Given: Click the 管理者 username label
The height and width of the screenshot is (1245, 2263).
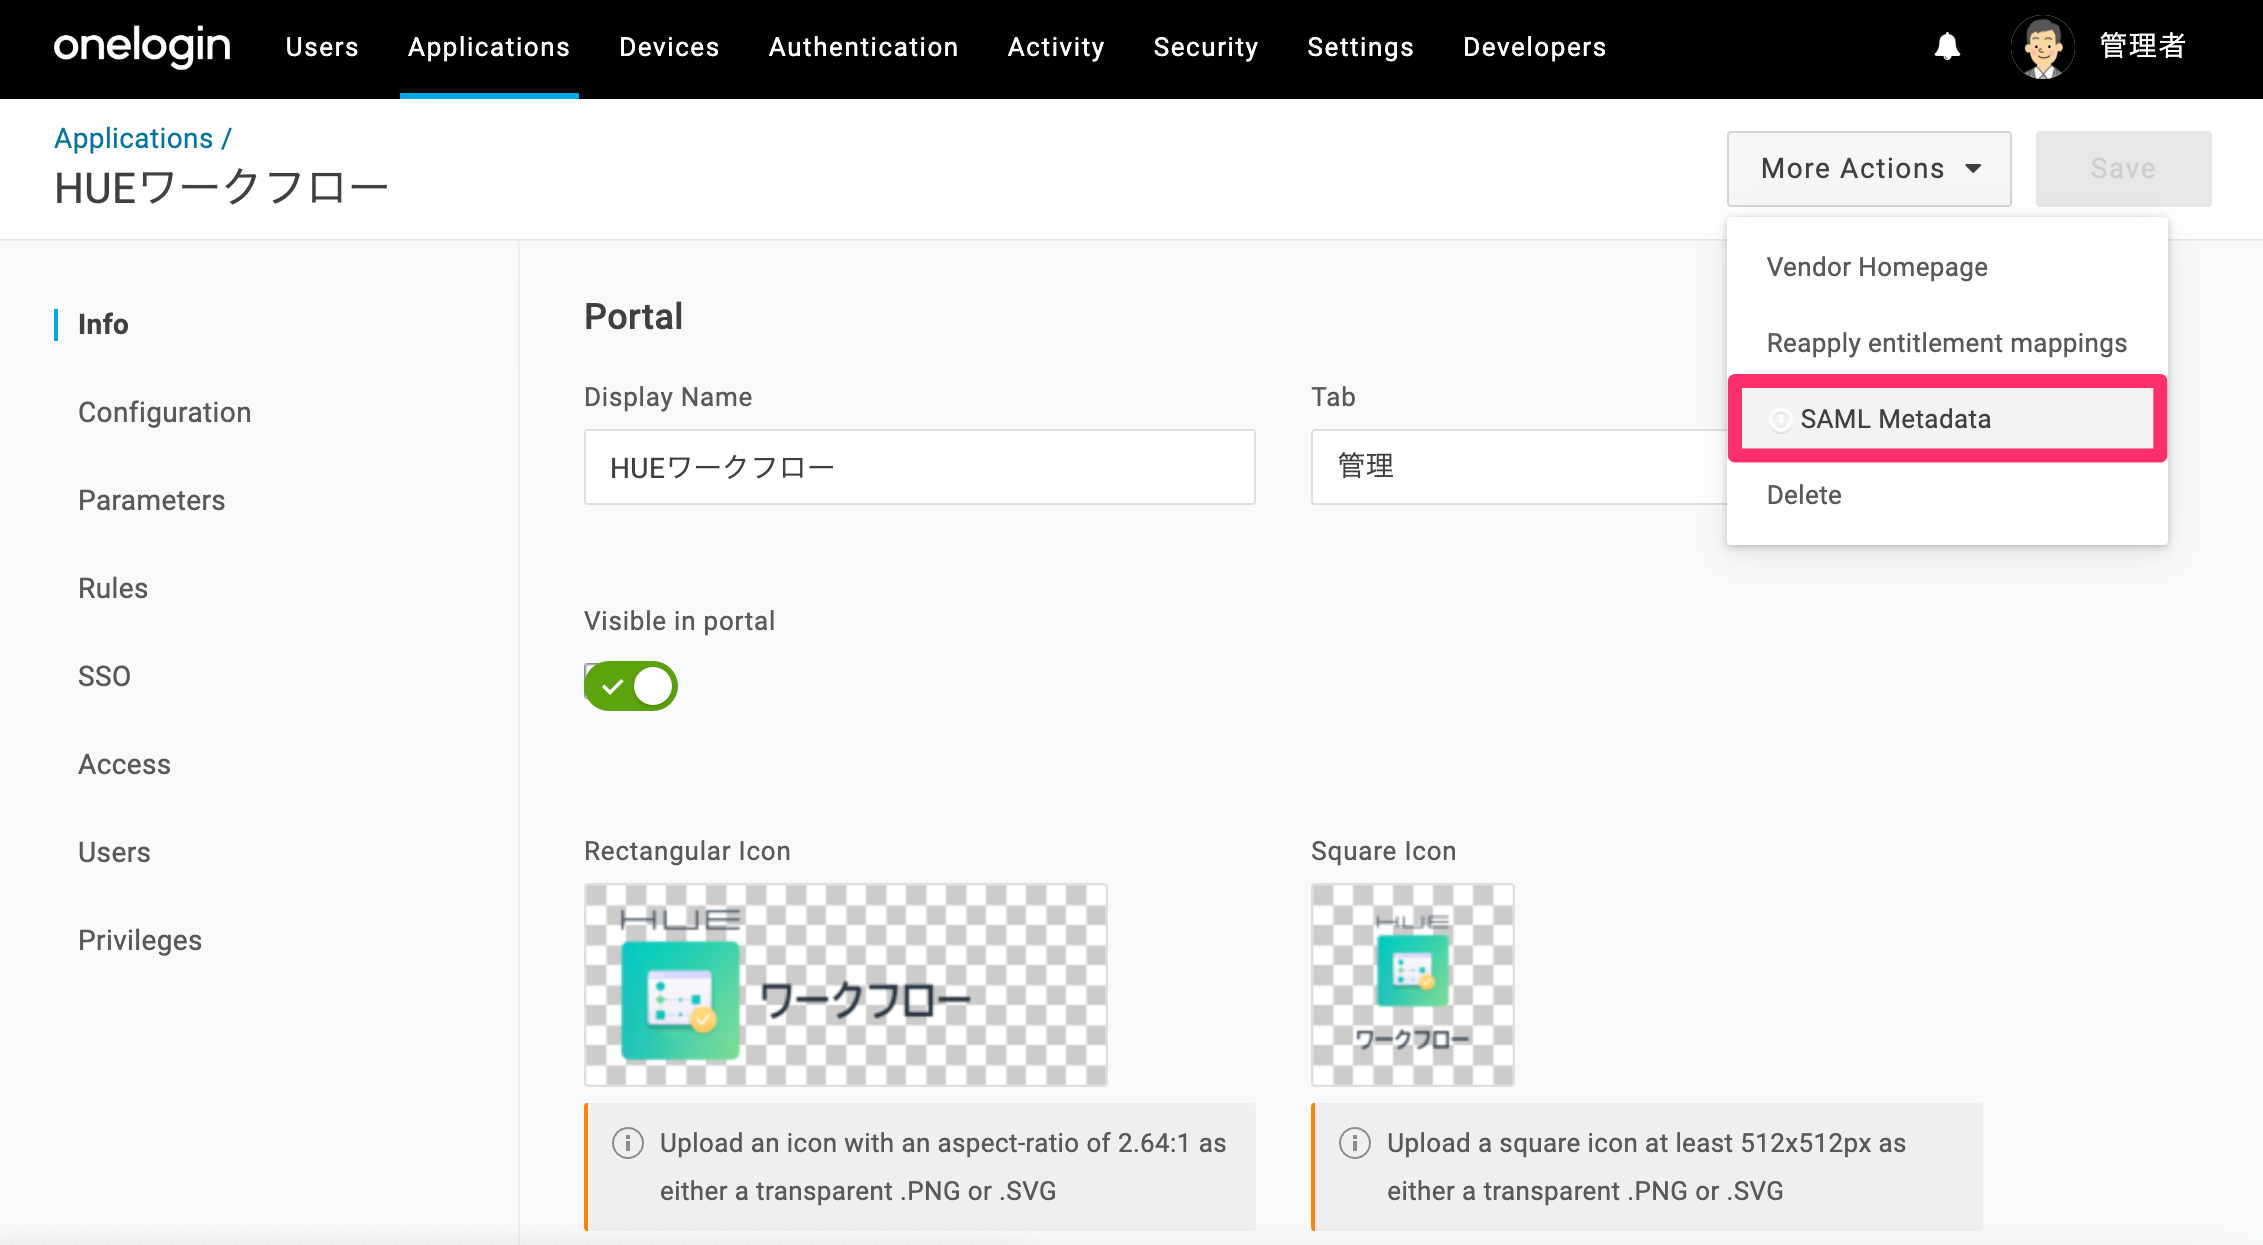Looking at the screenshot, I should (x=2143, y=46).
